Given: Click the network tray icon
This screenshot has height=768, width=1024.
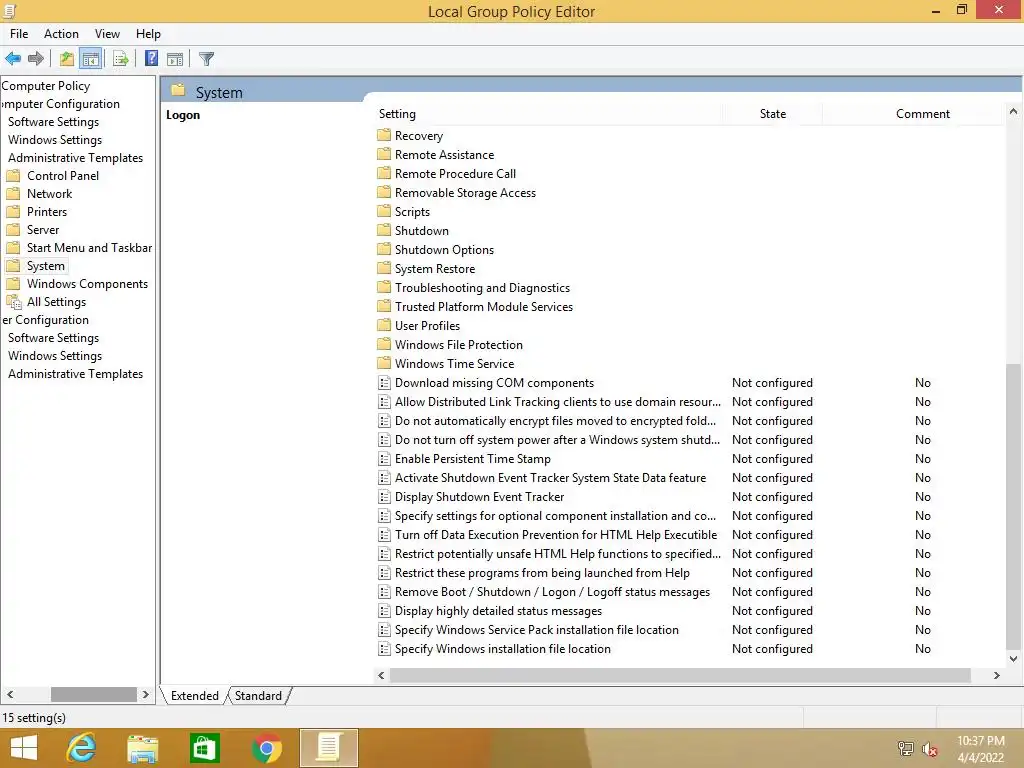Looking at the screenshot, I should point(906,749).
